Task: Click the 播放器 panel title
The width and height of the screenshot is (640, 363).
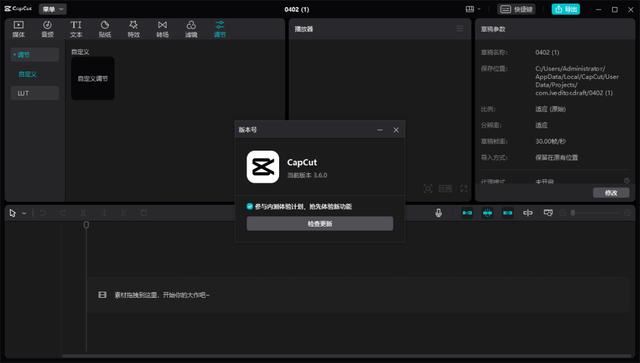Action: pyautogui.click(x=304, y=29)
